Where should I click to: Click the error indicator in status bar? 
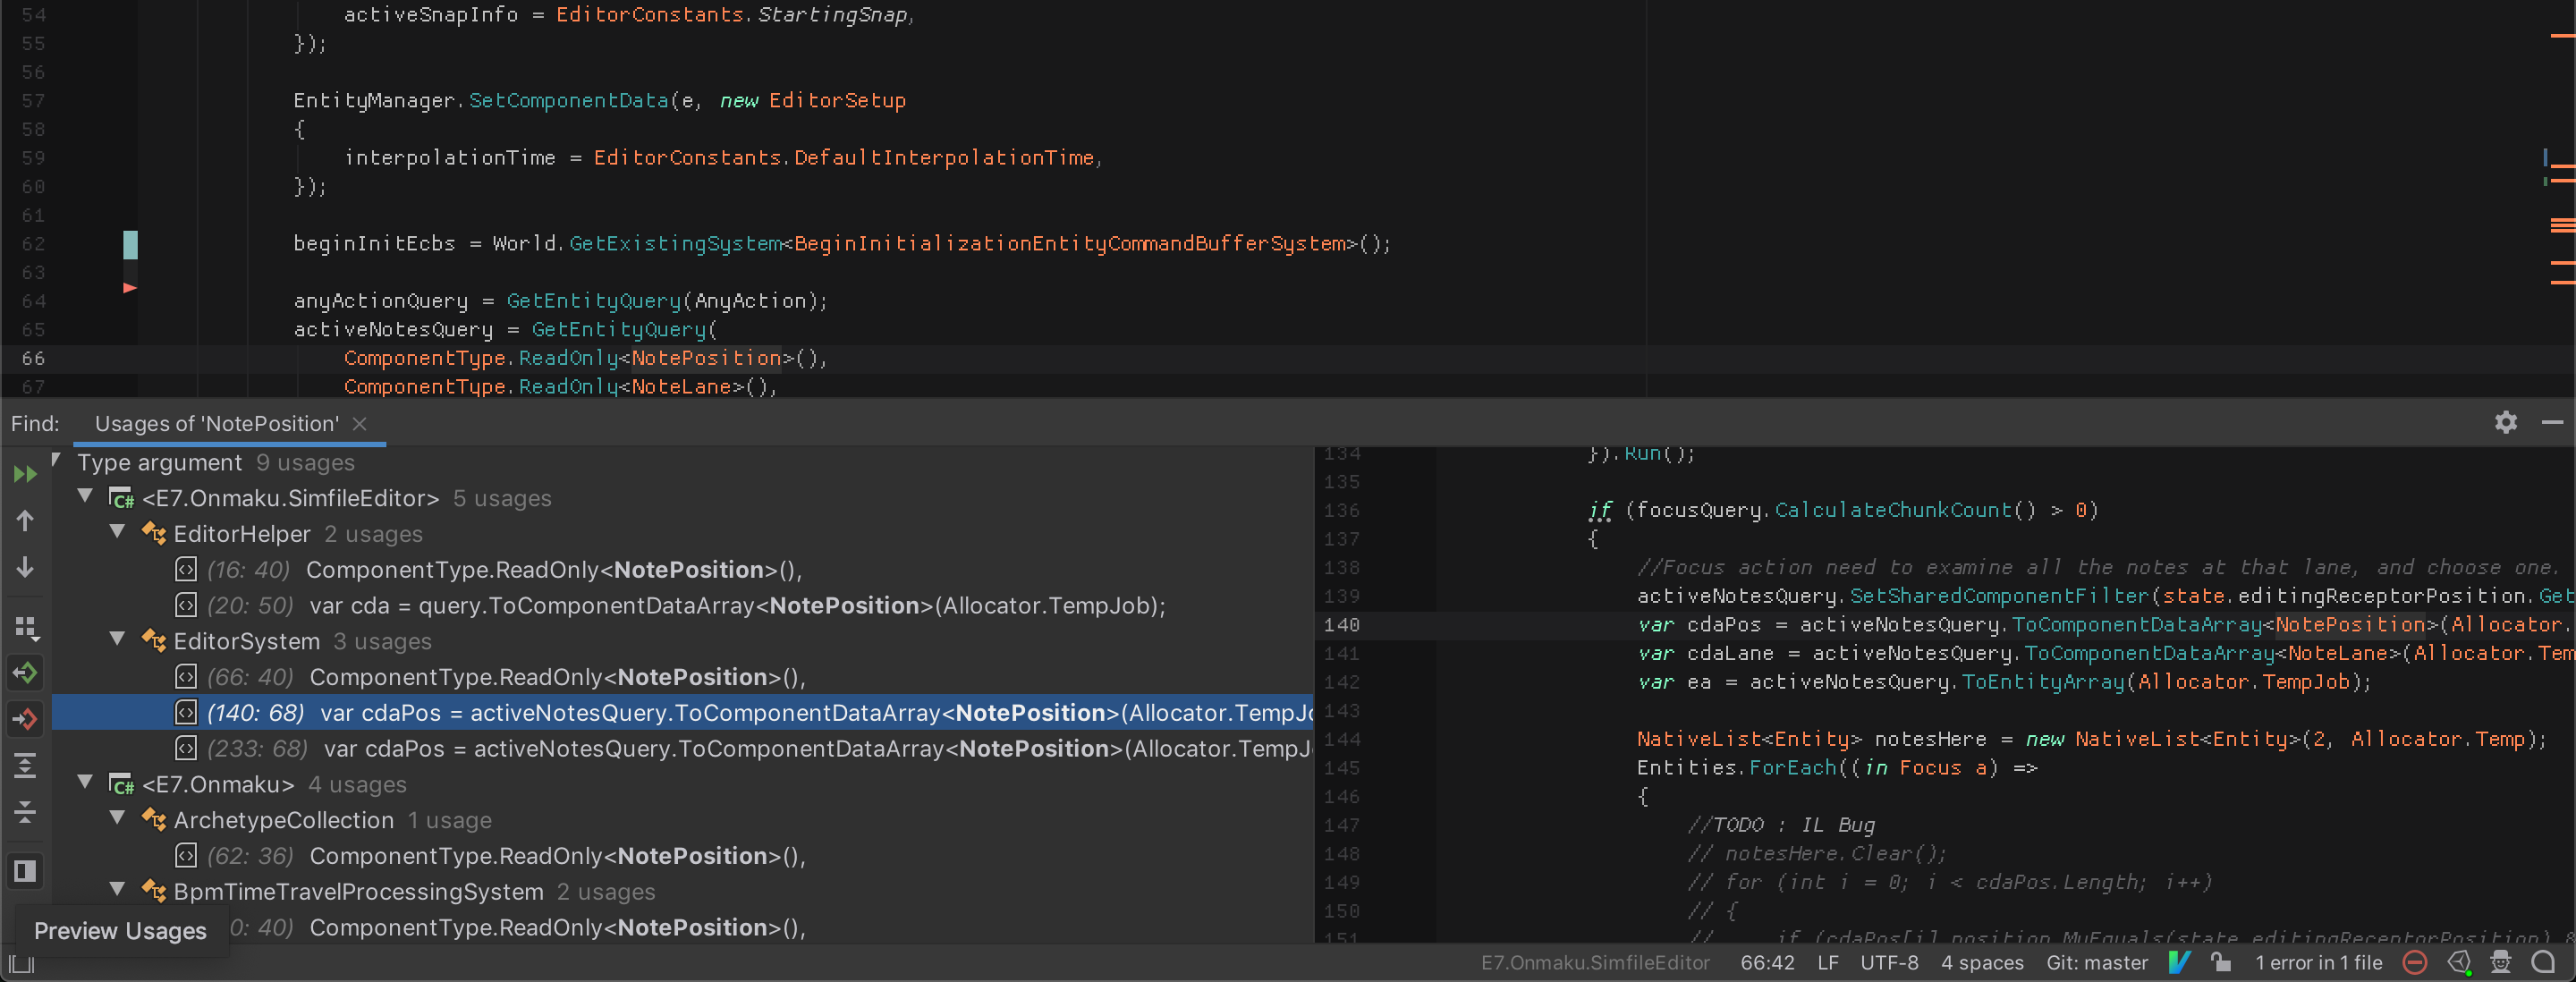[x=2419, y=962]
